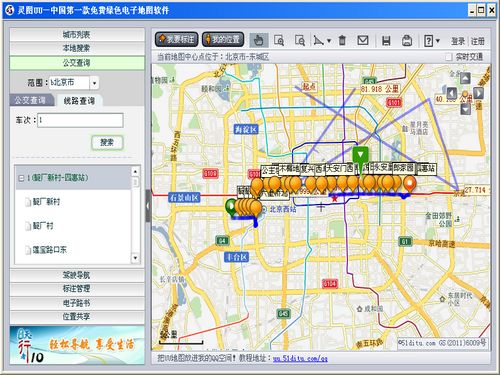Select the zoom-in magnifier tool
The image size is (500, 375).
coord(279,40)
